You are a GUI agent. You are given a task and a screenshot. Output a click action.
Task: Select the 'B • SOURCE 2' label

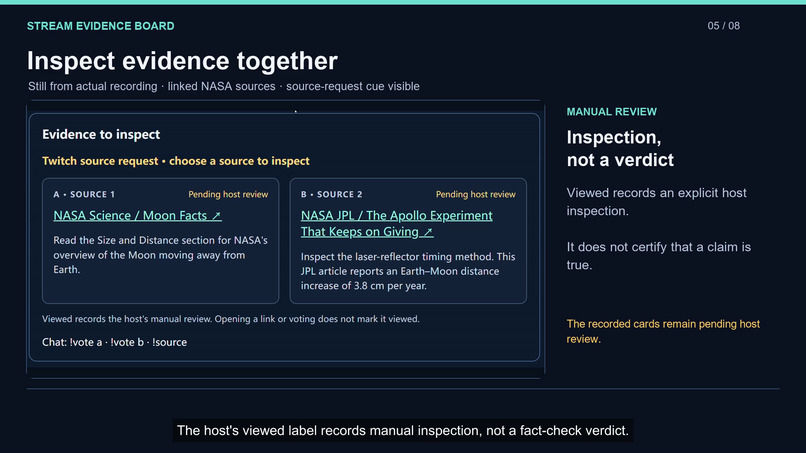tap(332, 194)
